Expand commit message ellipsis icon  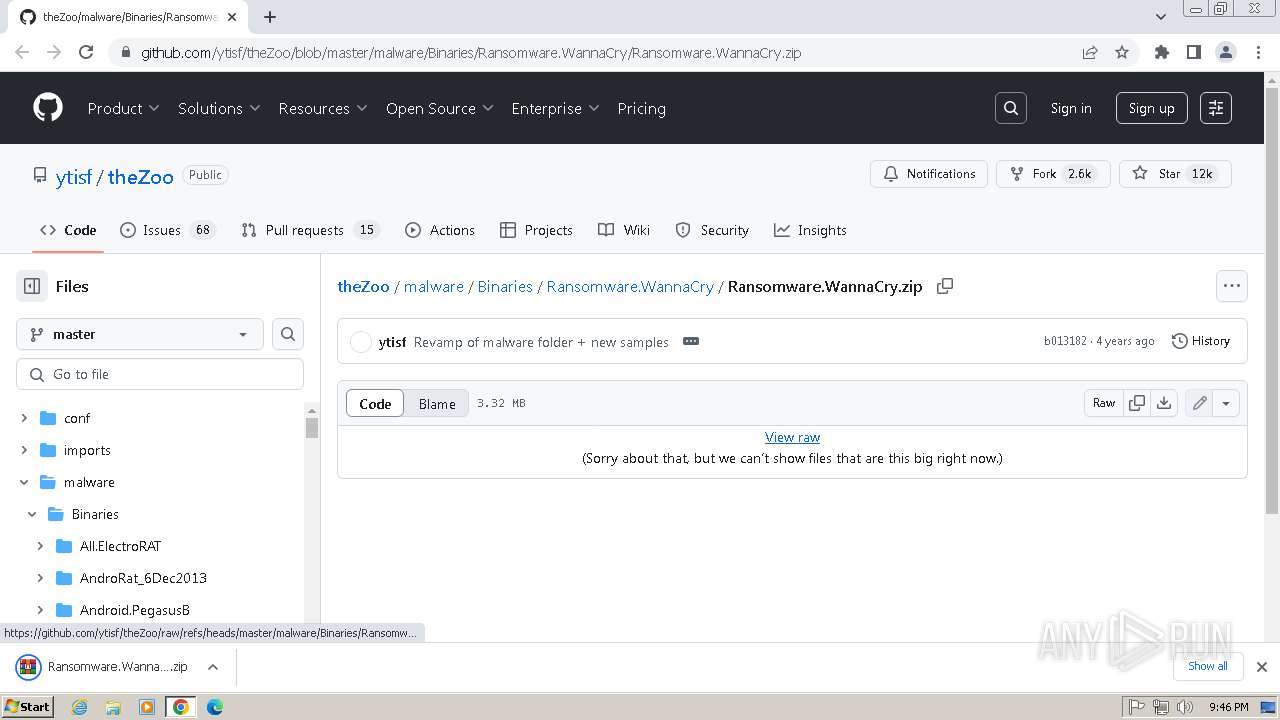(691, 341)
